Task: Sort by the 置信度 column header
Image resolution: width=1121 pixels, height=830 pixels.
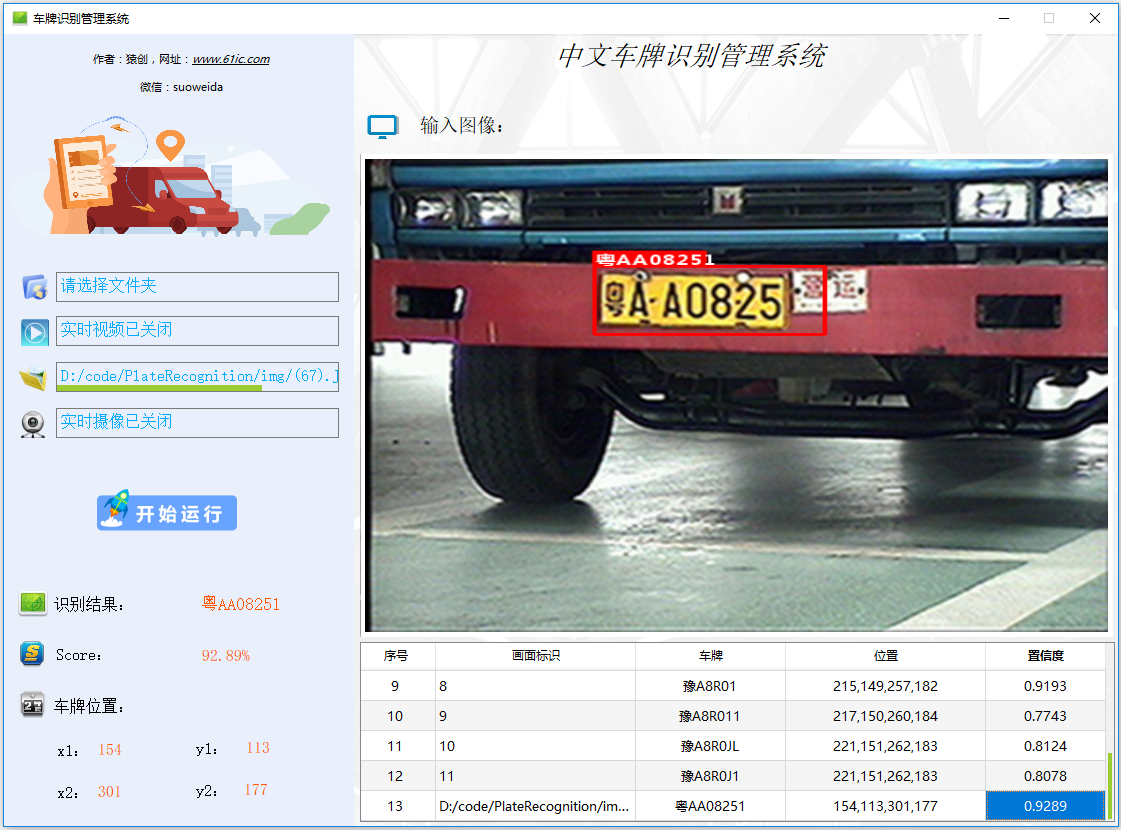Action: tap(1045, 656)
